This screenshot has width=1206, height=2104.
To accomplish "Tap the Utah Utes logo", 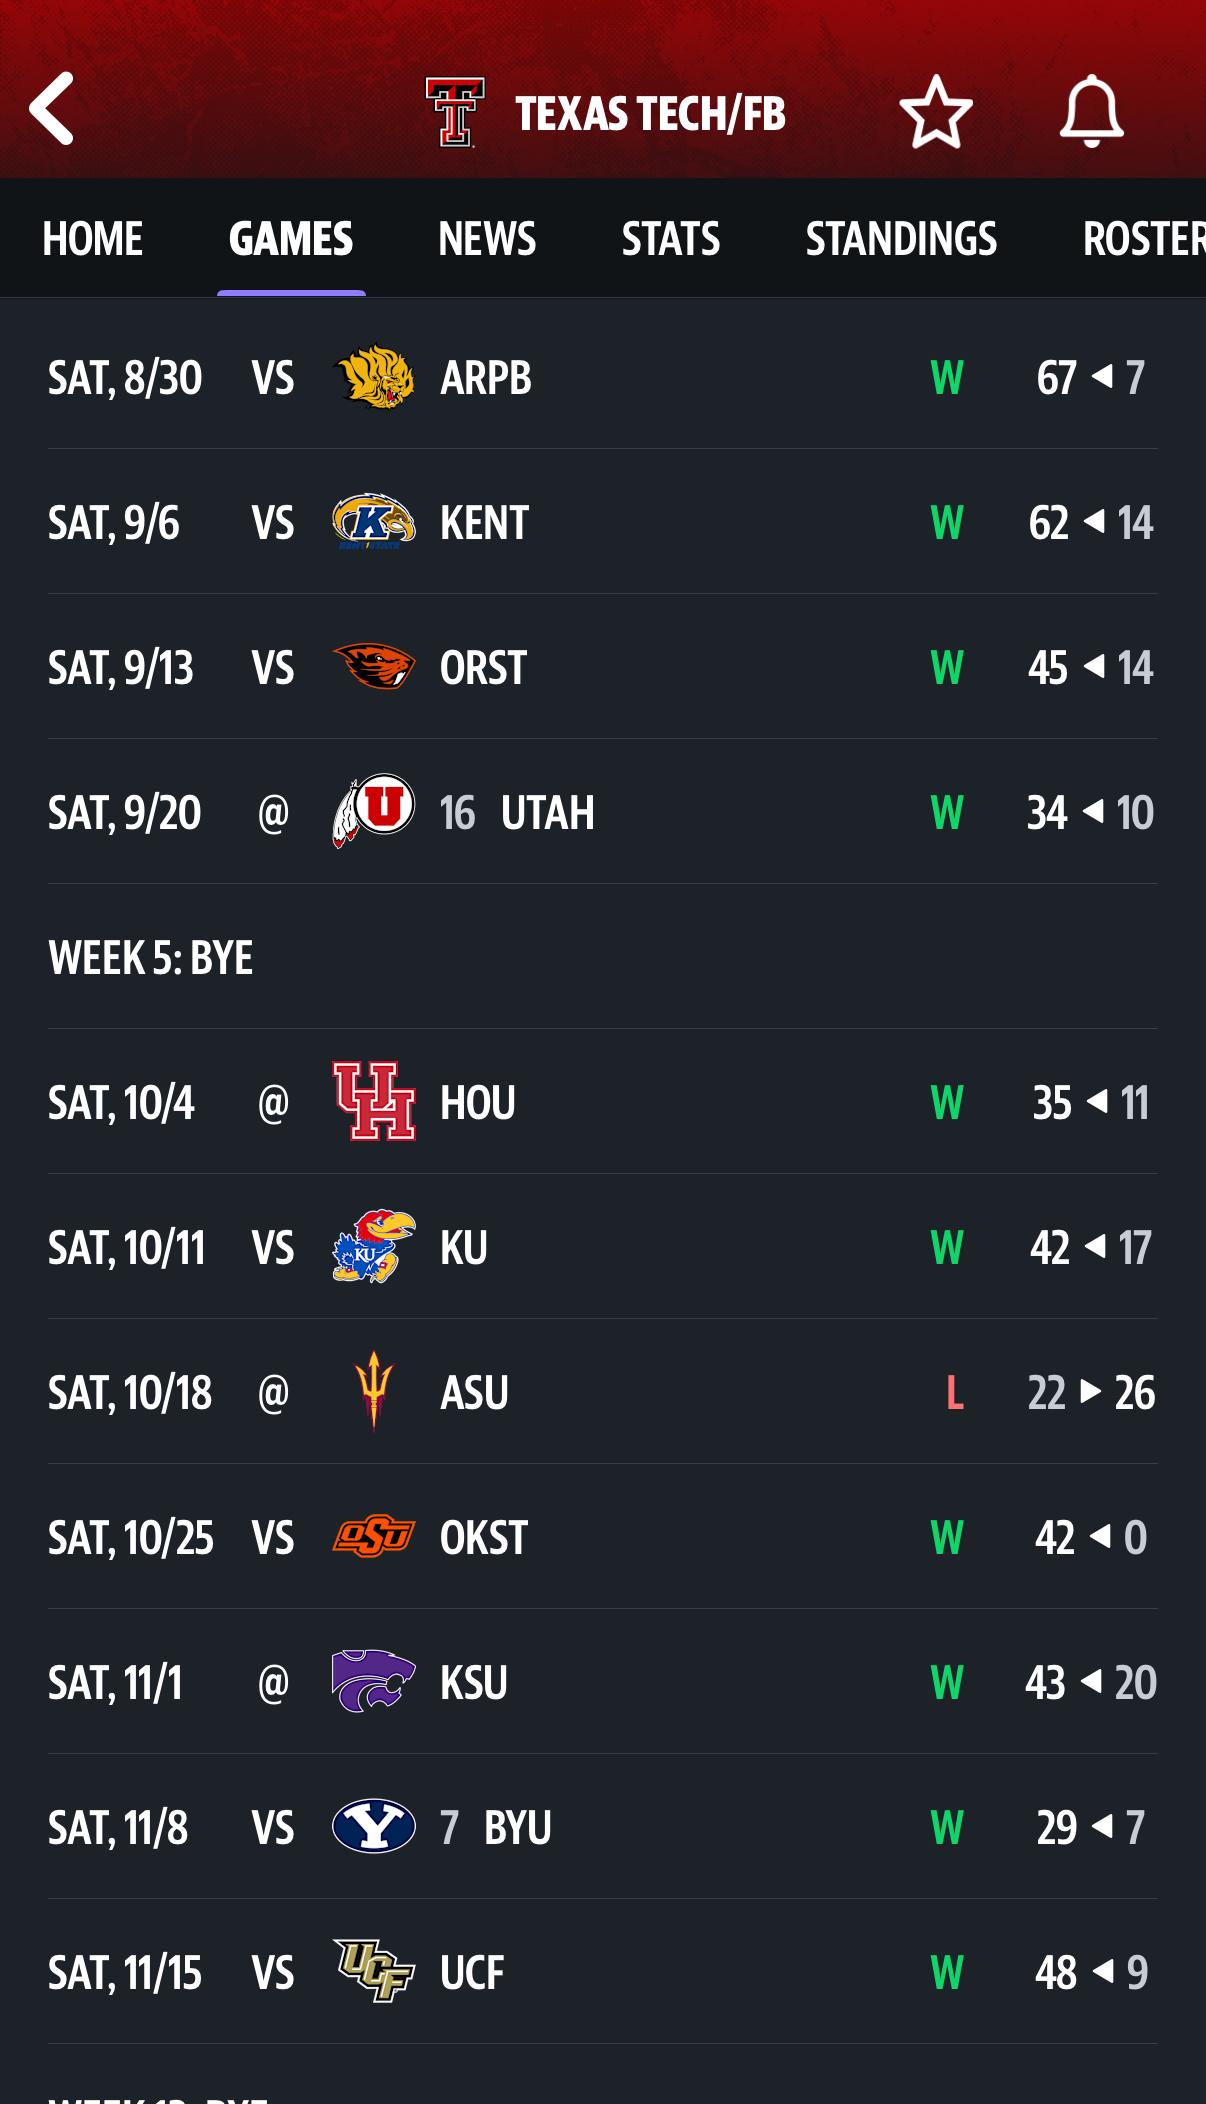I will [x=374, y=811].
